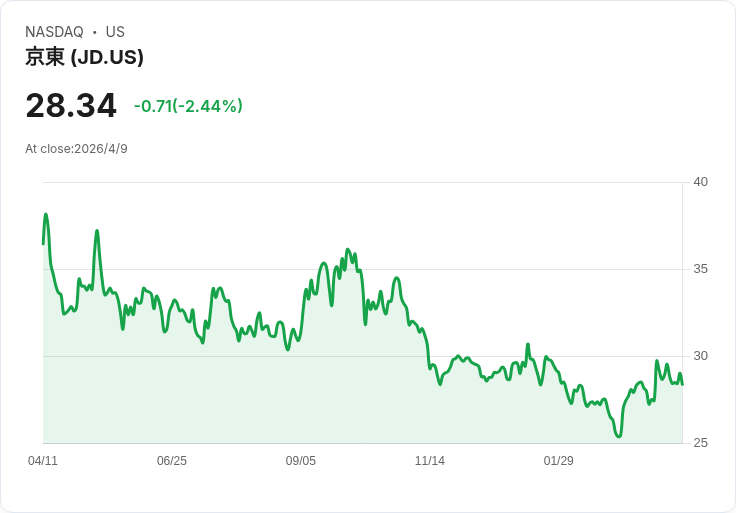Click the 25 price axis label
Image resolution: width=736 pixels, height=513 pixels.
700,443
